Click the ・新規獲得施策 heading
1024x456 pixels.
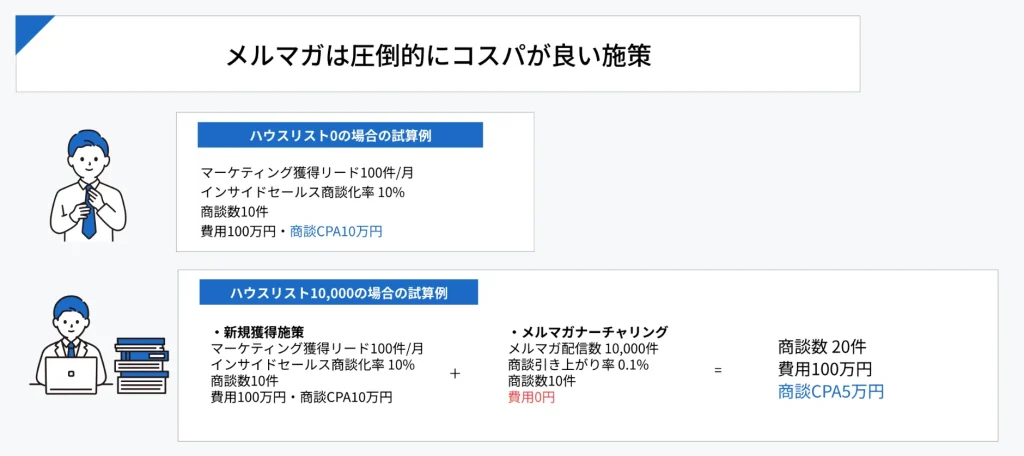tap(258, 332)
